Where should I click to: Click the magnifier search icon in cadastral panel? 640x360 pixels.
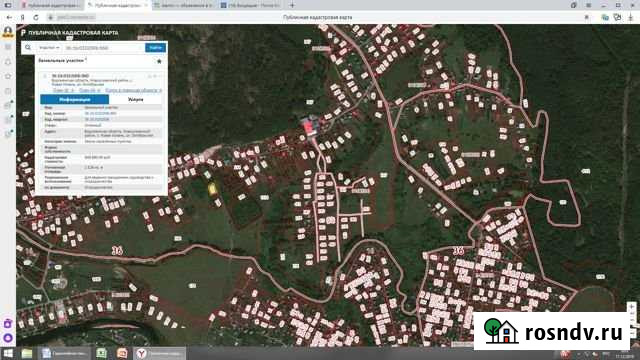click(28, 48)
